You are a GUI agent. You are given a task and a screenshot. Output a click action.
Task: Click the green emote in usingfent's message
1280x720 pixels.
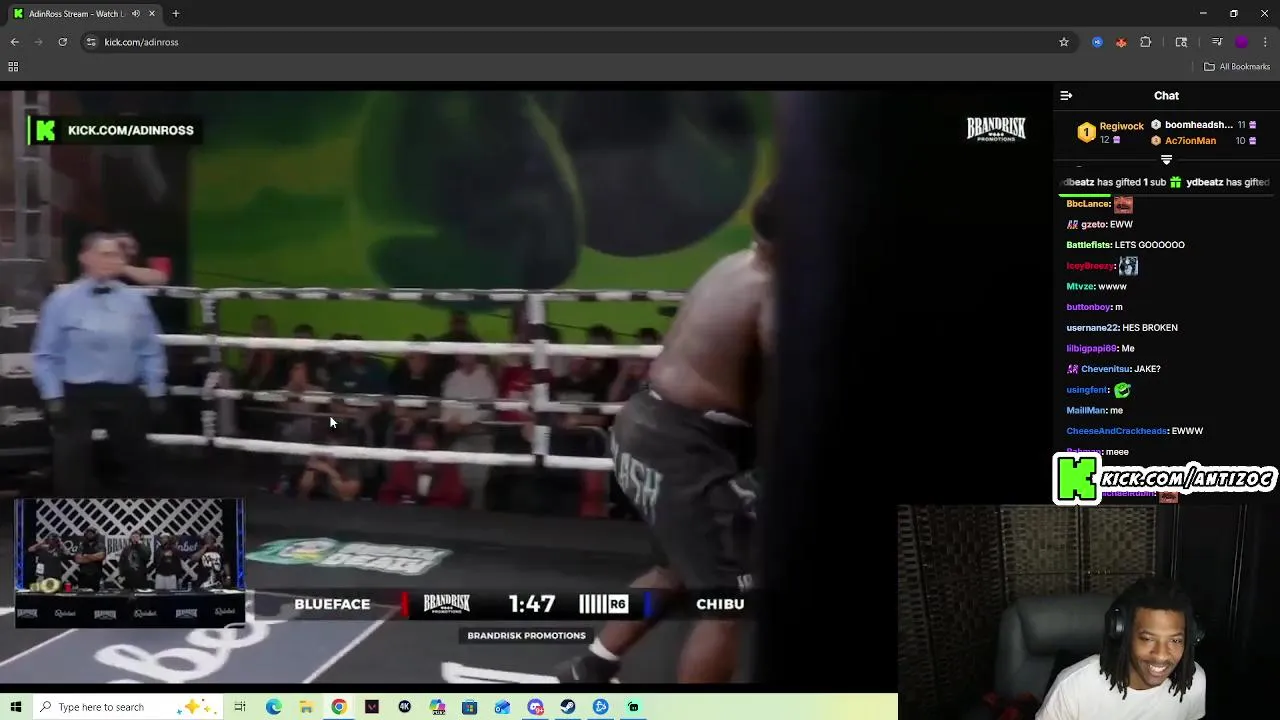pos(1122,390)
